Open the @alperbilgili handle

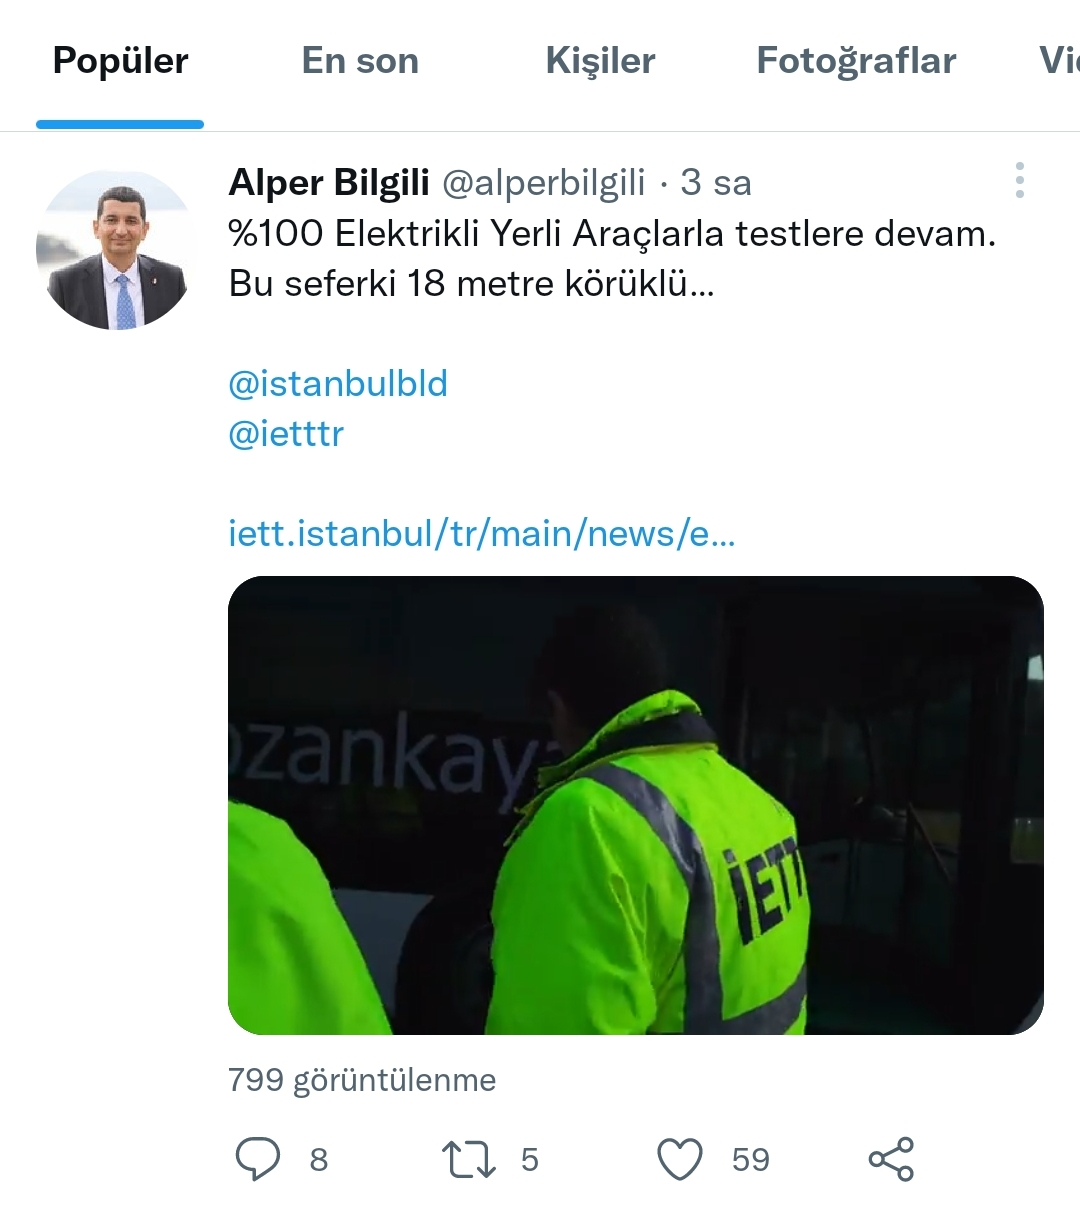coord(543,183)
